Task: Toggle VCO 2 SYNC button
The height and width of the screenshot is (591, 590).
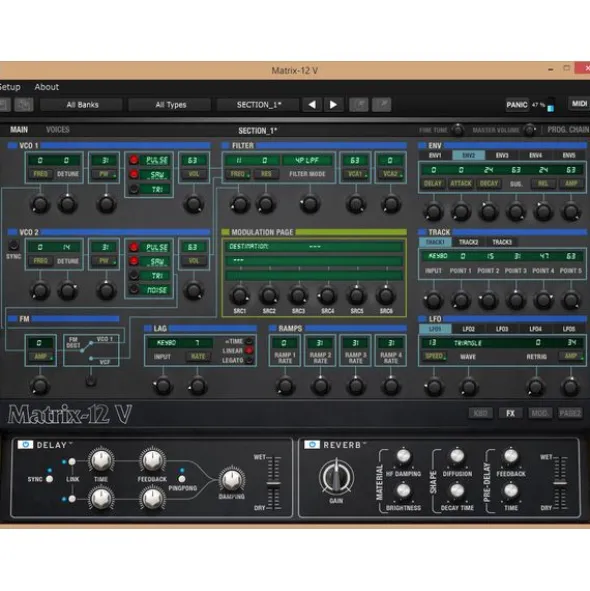Action: [x=14, y=245]
